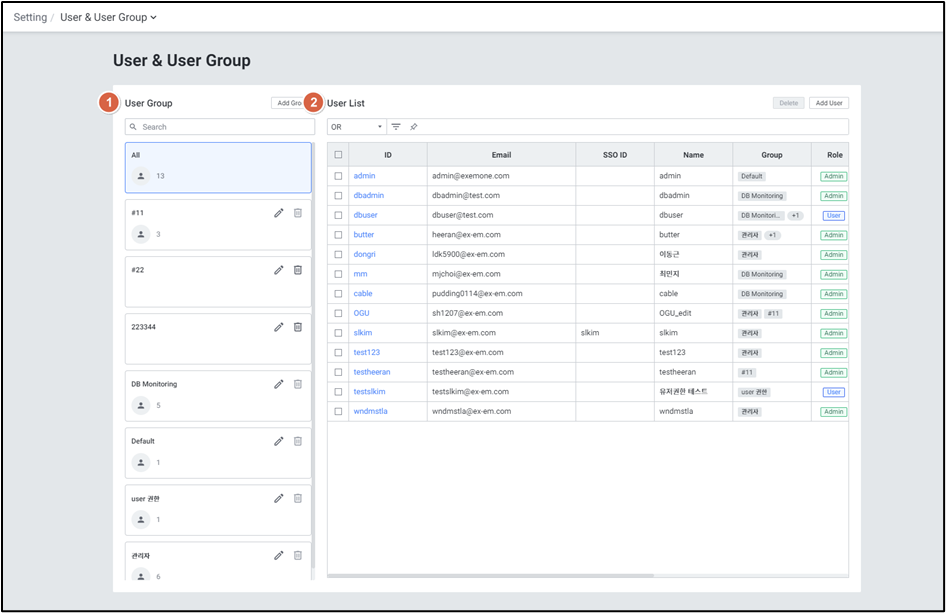Click the edit pencil icon for group #11
This screenshot has height=613, width=946.
tap(279, 213)
